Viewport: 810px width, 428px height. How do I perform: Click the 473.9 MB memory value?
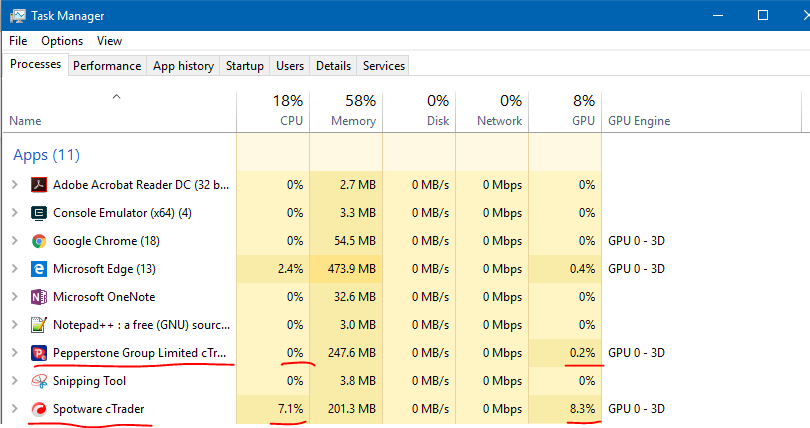click(351, 268)
